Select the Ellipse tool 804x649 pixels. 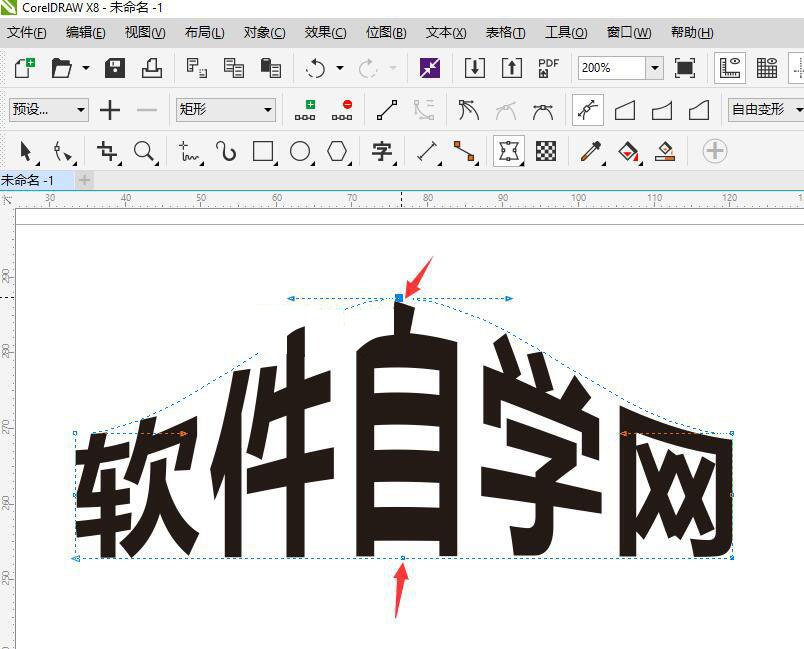pos(300,151)
